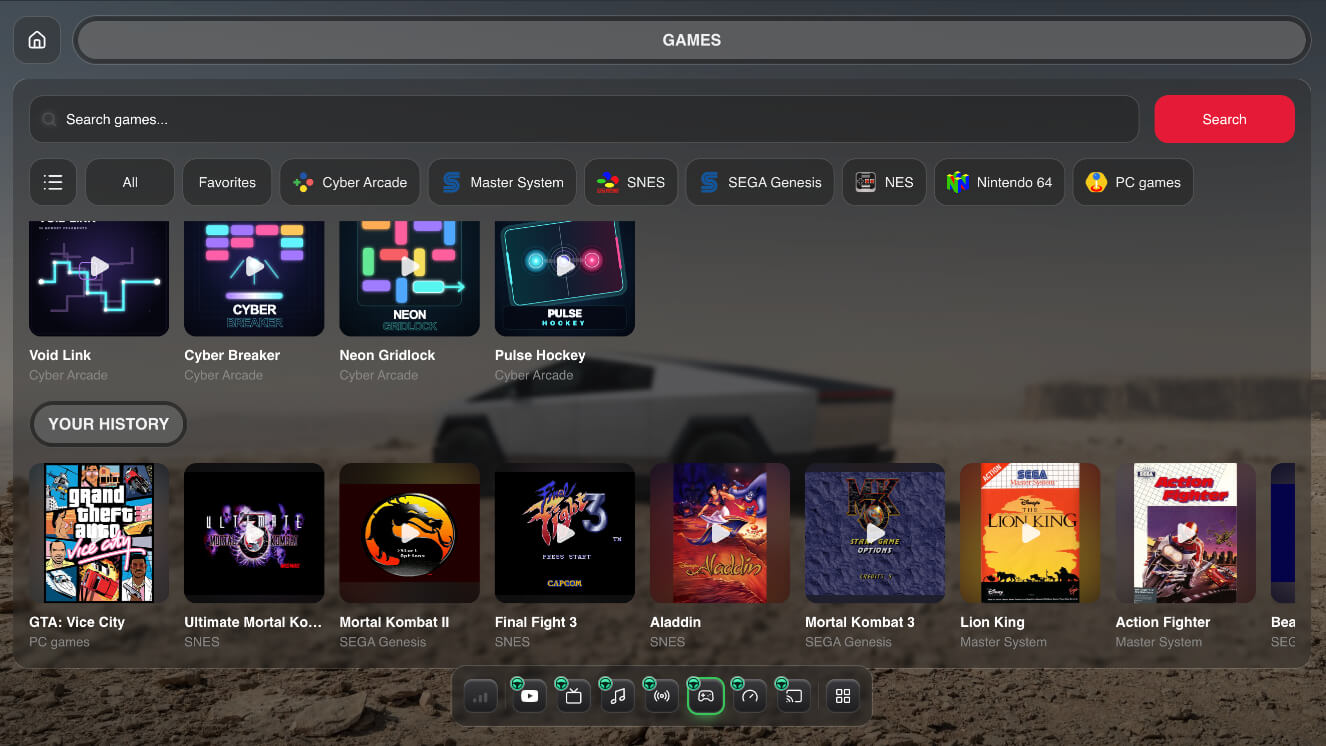The width and height of the screenshot is (1326, 746).
Task: Click the "Mortal Kombat II" title text
Action: 394,622
